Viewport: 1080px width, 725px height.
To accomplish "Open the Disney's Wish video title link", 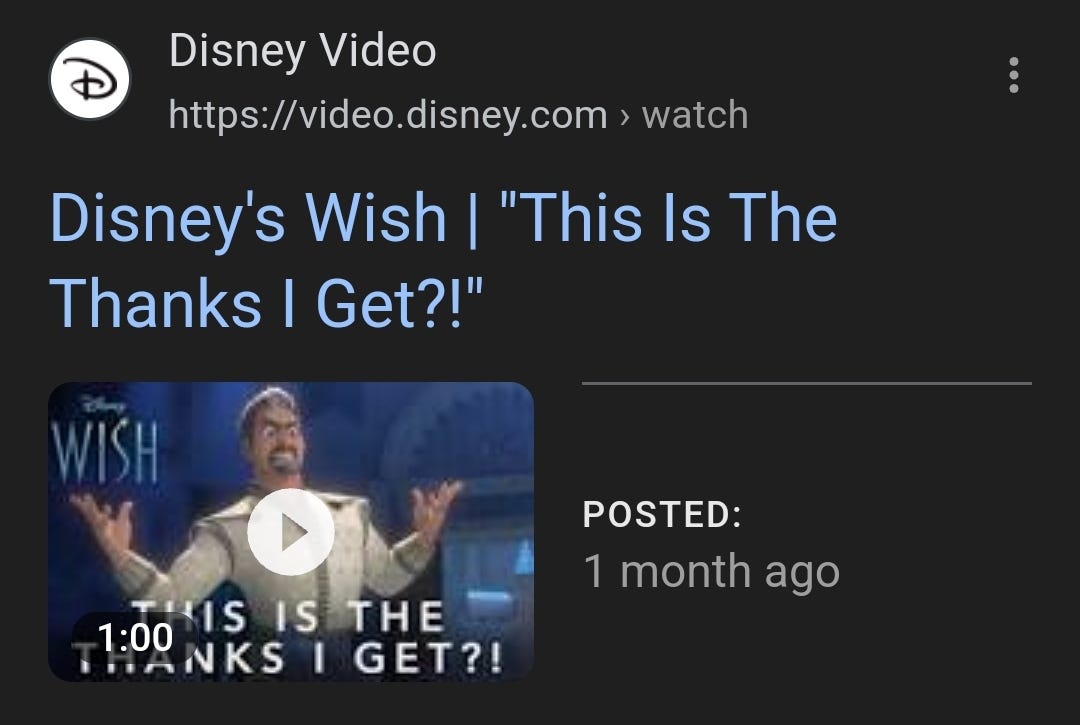I will click(444, 260).
